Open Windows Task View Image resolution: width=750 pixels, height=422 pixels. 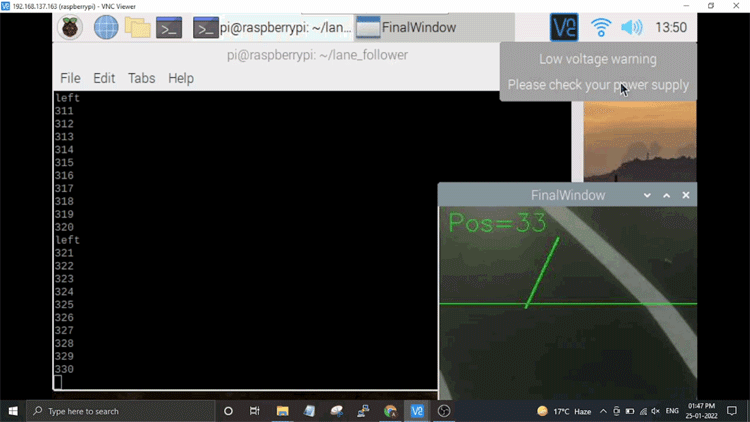tap(255, 411)
